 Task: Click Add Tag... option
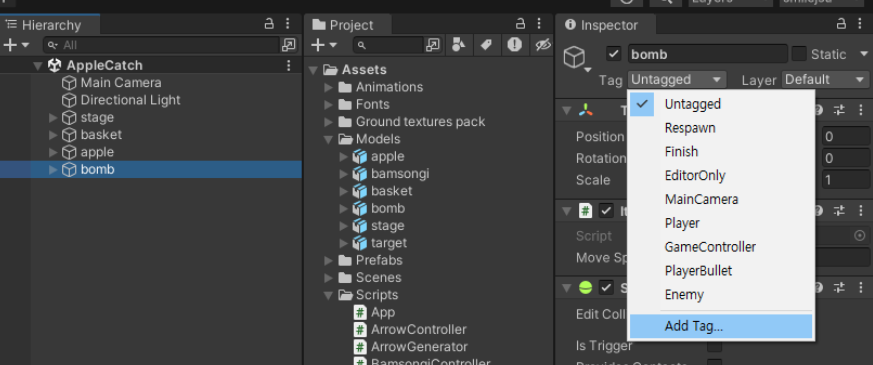[x=721, y=327]
